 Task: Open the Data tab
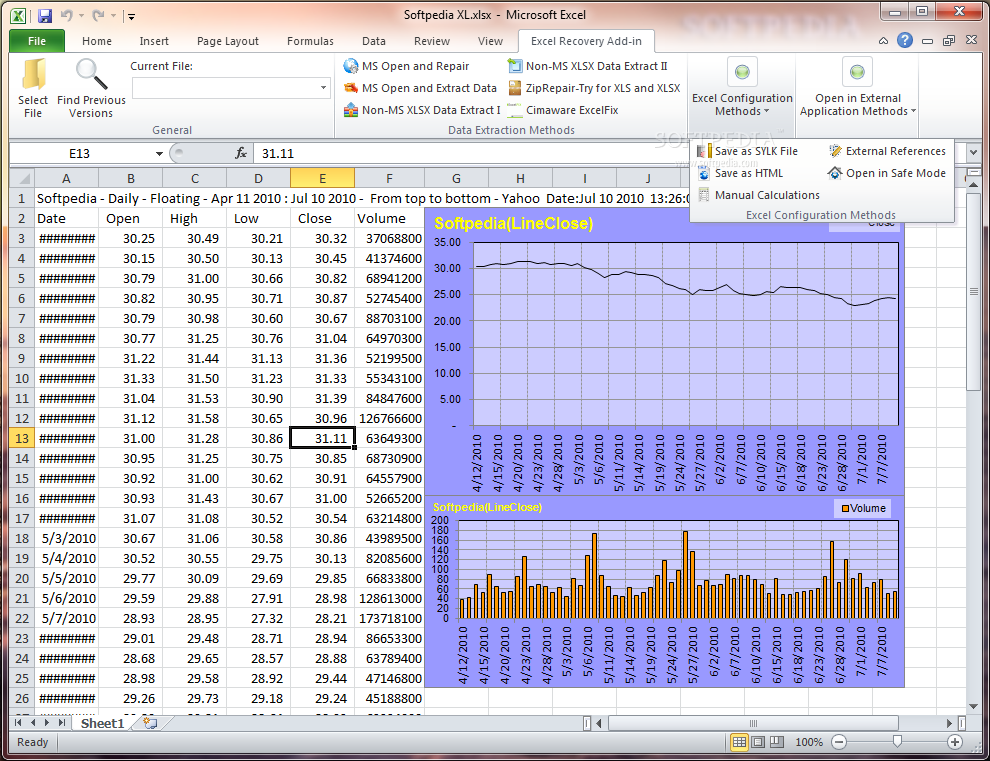[374, 41]
